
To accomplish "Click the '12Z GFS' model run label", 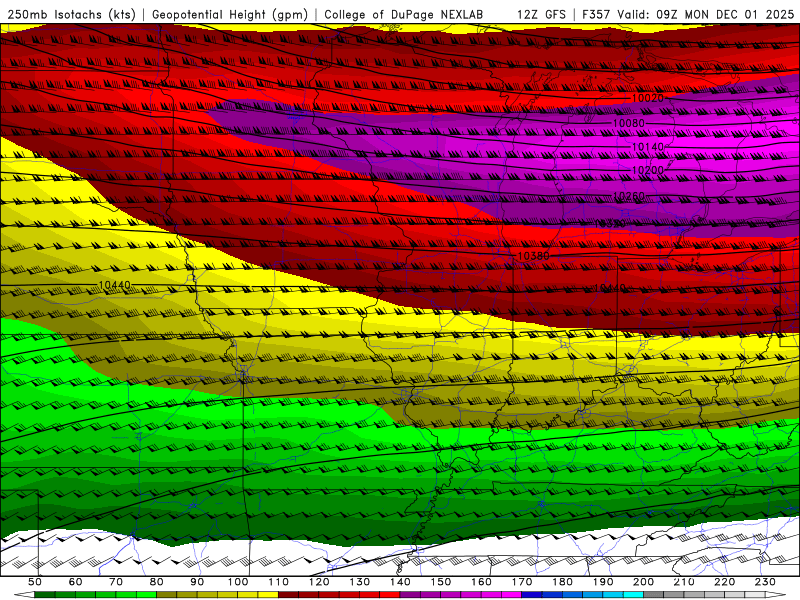I will pos(541,15).
